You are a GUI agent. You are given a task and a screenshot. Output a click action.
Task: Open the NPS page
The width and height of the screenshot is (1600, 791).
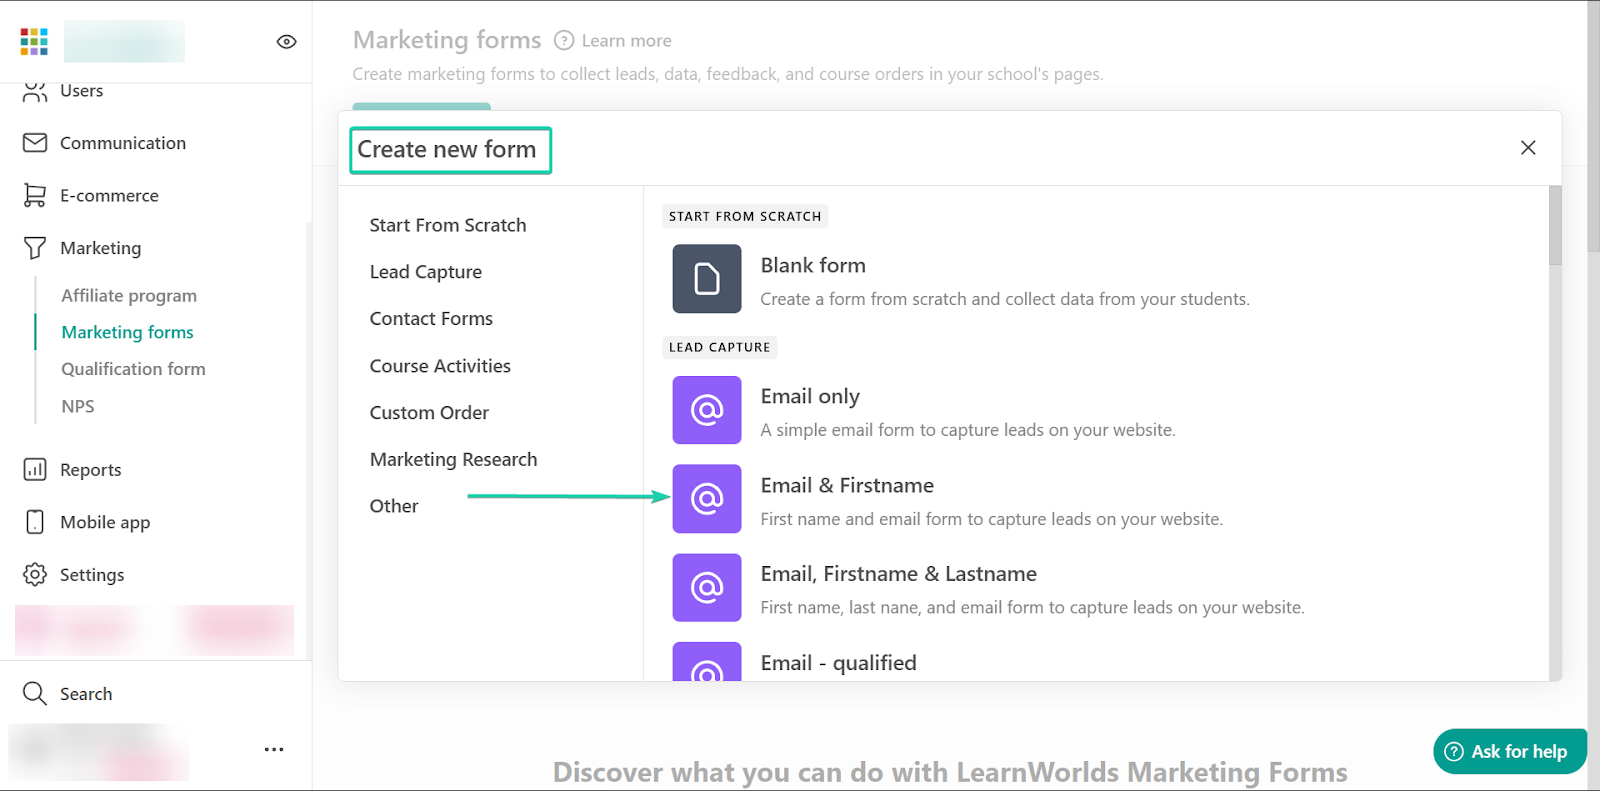78,406
